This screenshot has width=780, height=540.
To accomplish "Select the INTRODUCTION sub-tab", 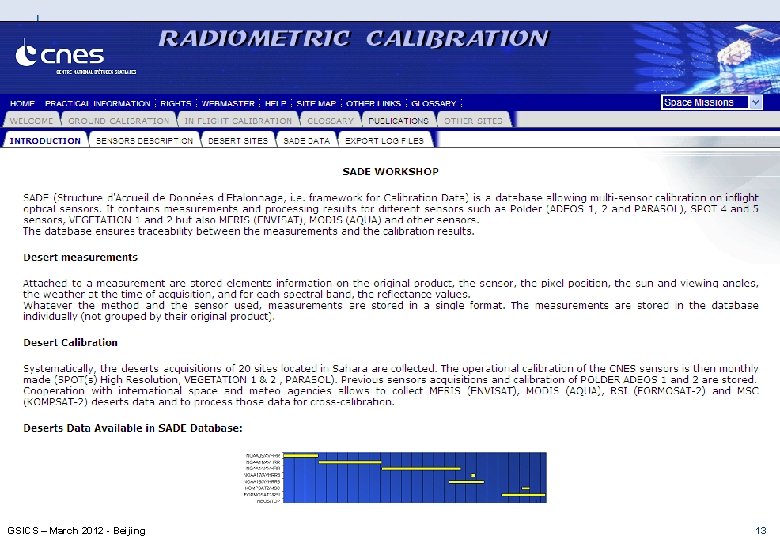I will pyautogui.click(x=45, y=141).
